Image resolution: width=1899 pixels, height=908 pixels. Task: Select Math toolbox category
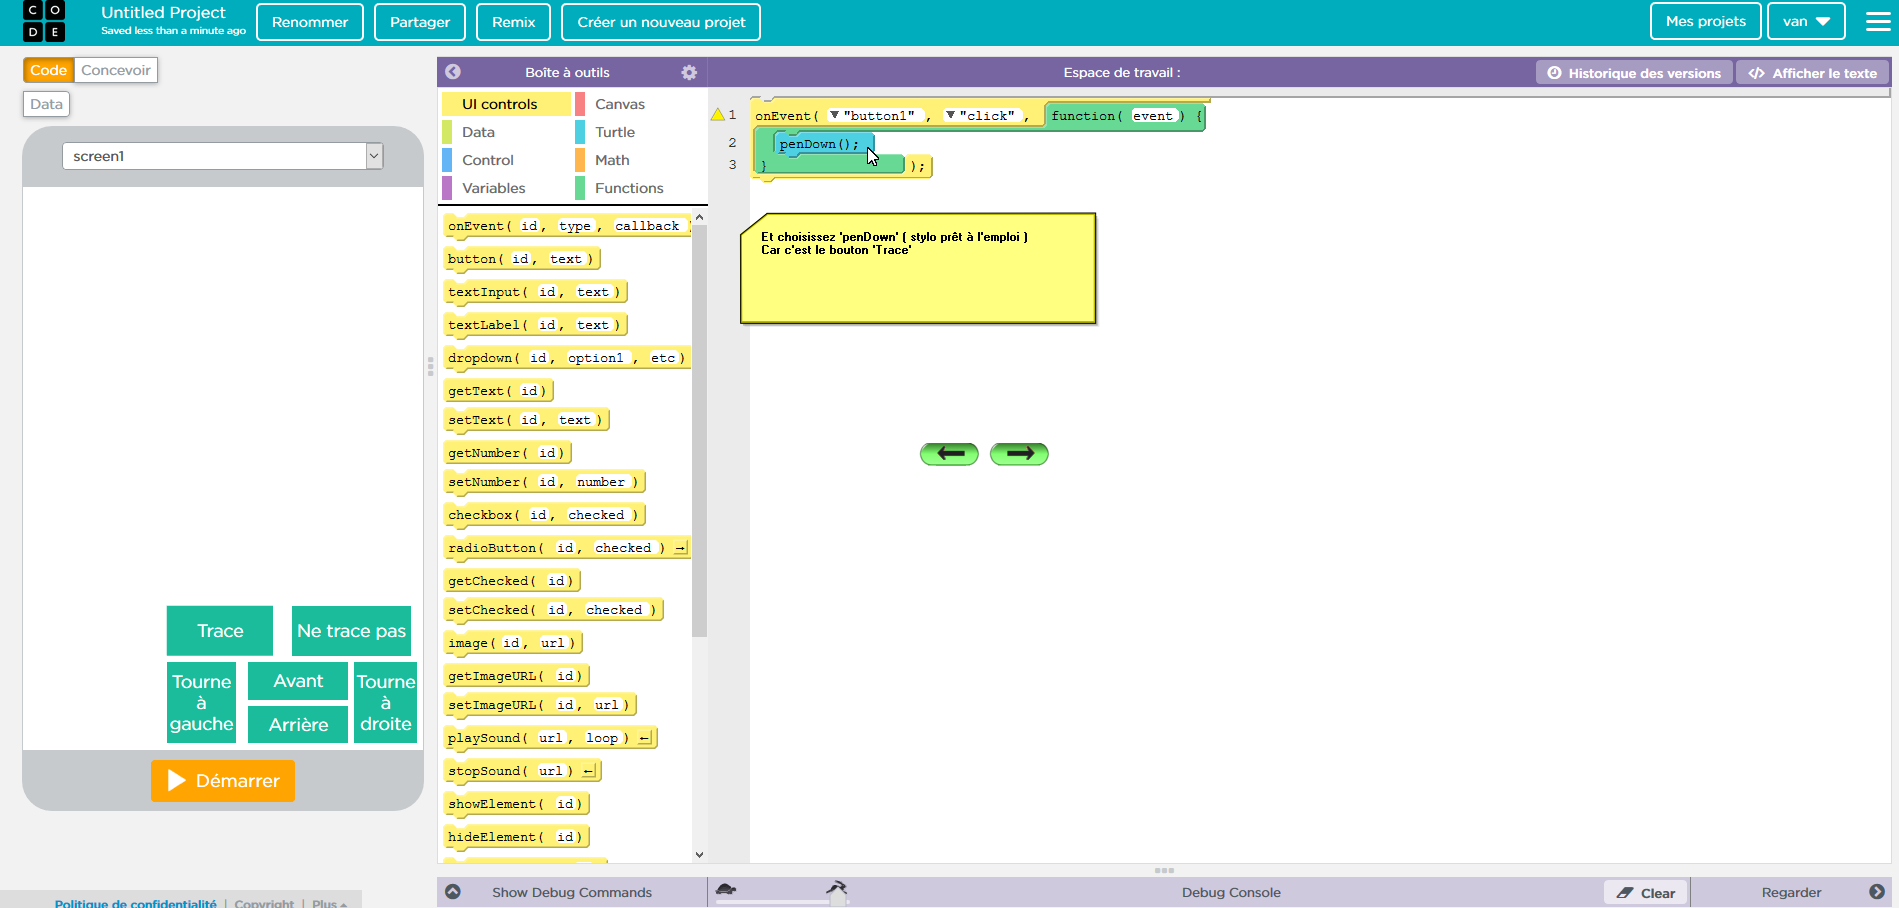(x=639, y=160)
